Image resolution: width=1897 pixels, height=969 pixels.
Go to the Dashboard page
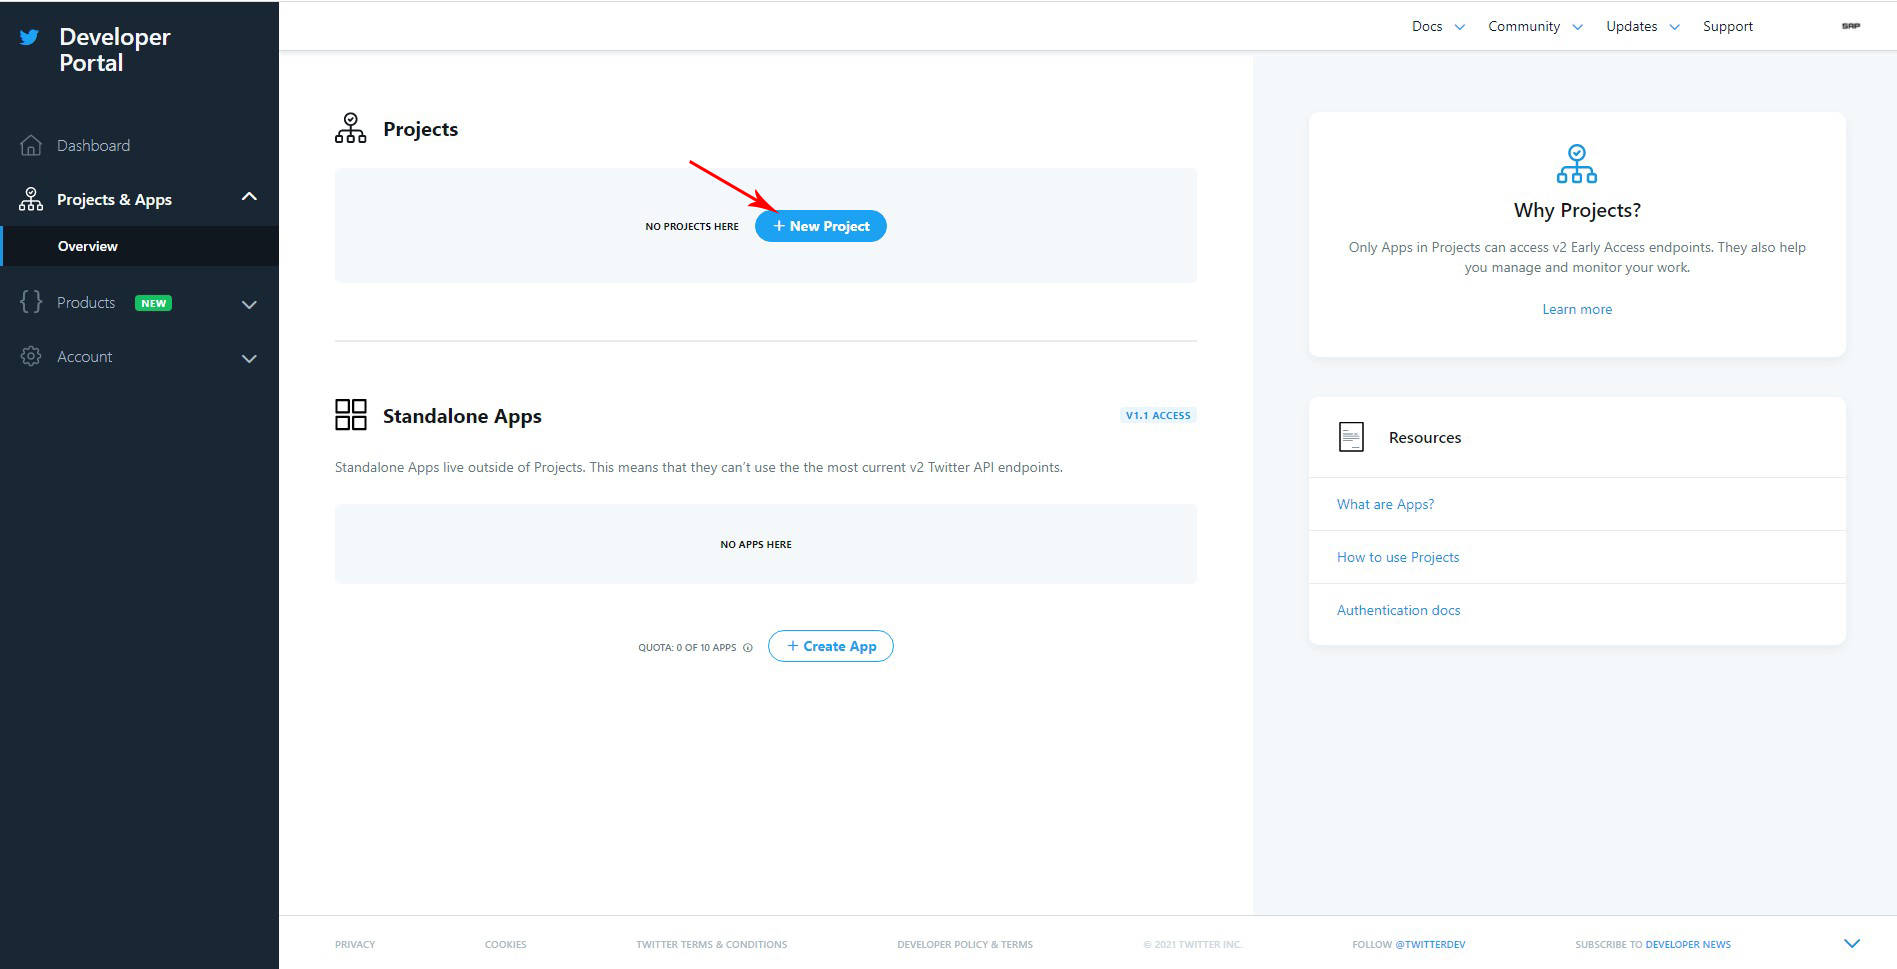[x=93, y=145]
